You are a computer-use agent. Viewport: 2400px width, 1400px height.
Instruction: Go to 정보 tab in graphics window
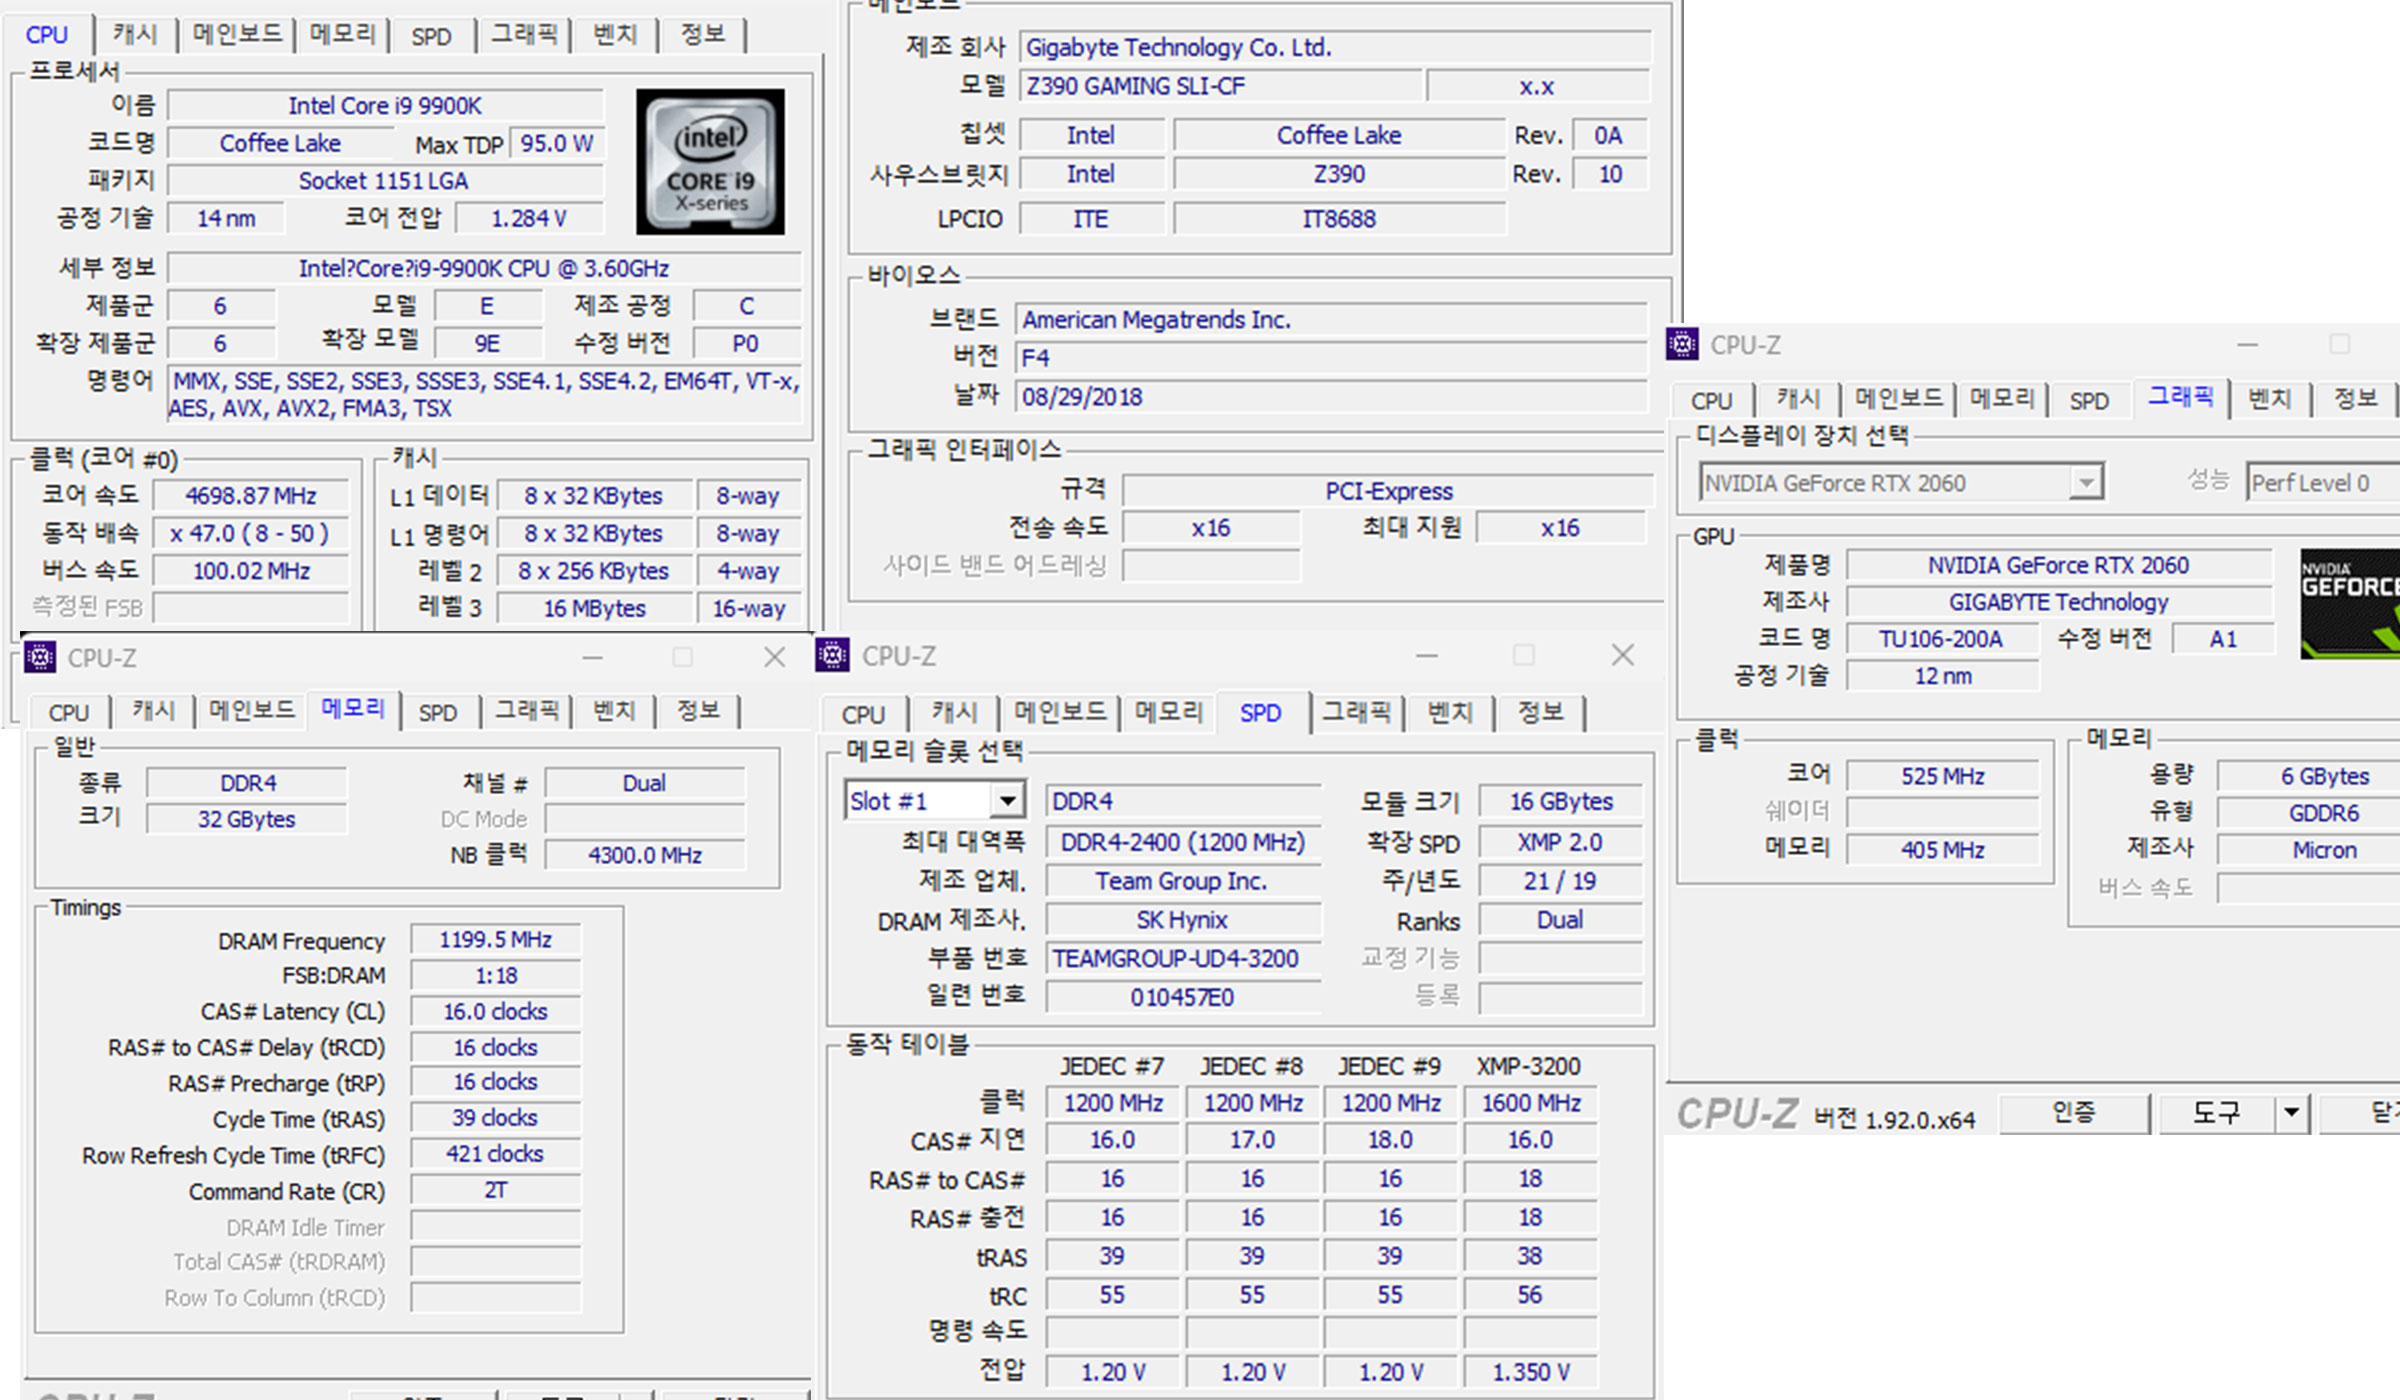click(2355, 398)
